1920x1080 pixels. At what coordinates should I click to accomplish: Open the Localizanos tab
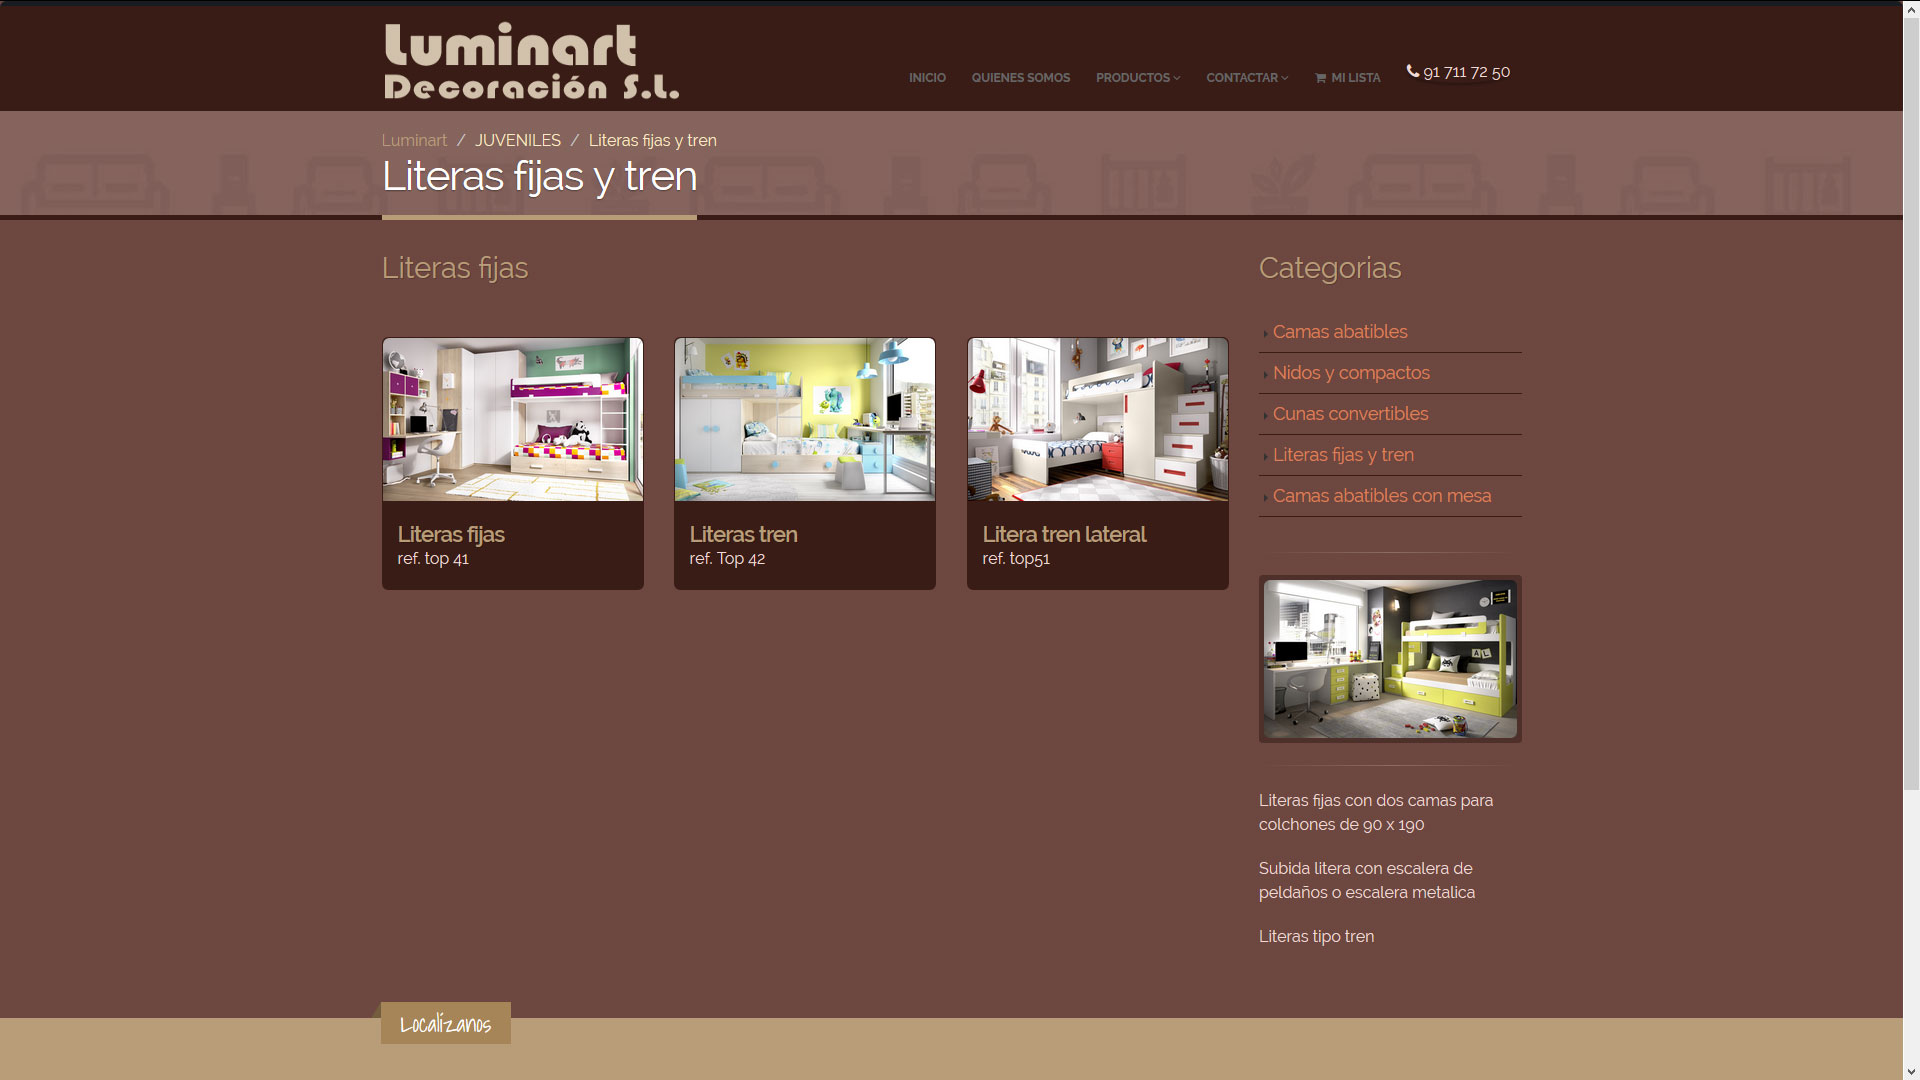(x=446, y=1024)
